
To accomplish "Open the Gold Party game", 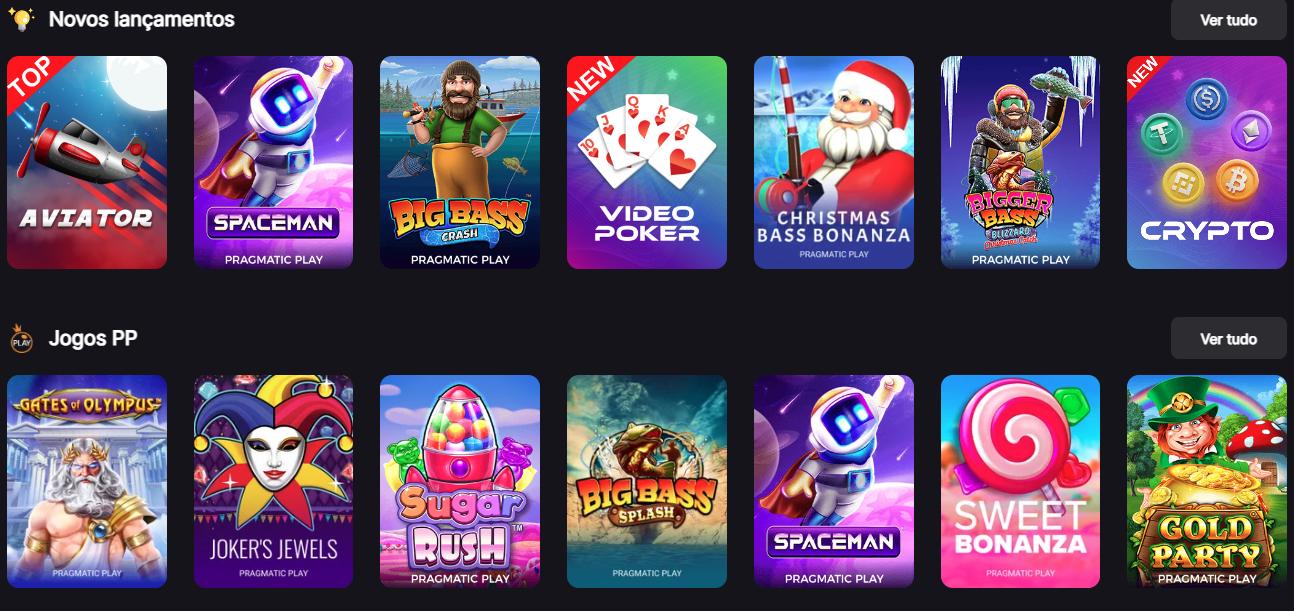I will tap(1207, 481).
